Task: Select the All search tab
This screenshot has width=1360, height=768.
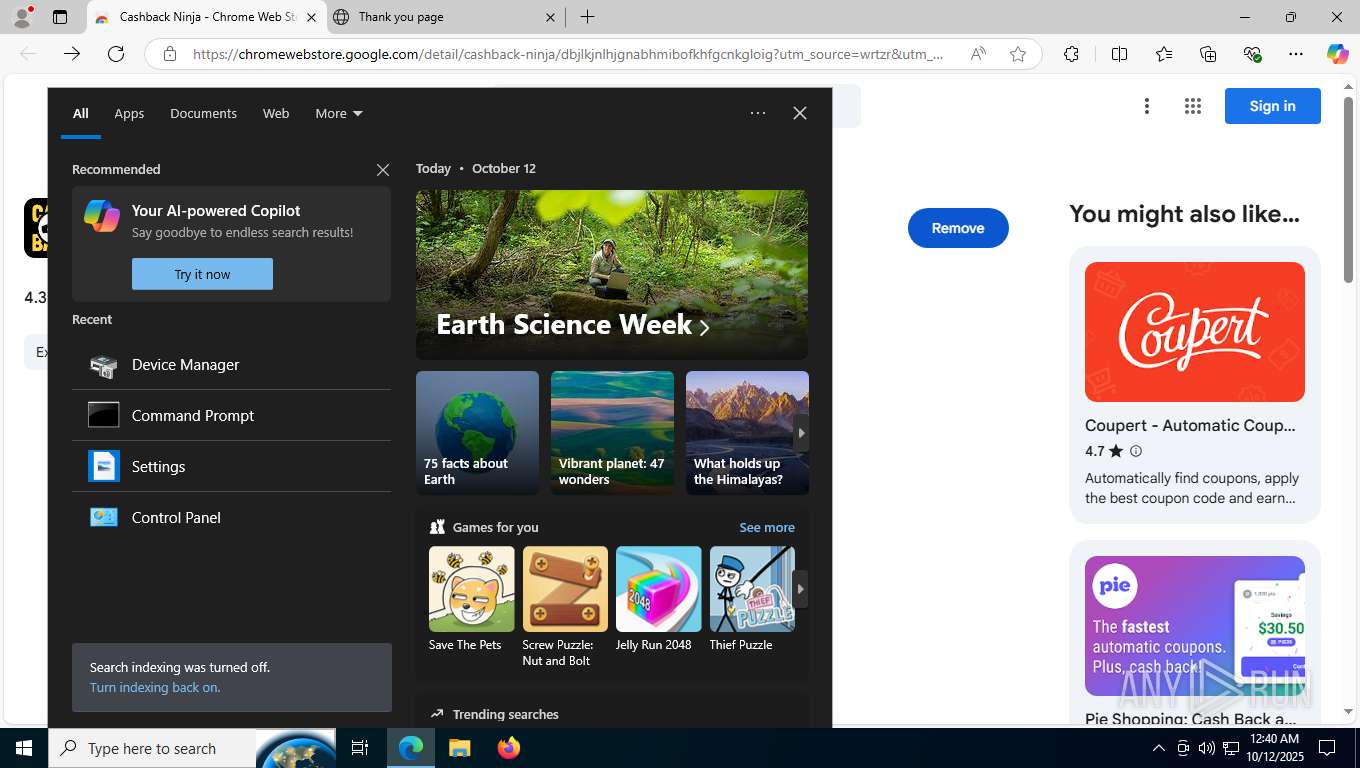Action: [81, 113]
